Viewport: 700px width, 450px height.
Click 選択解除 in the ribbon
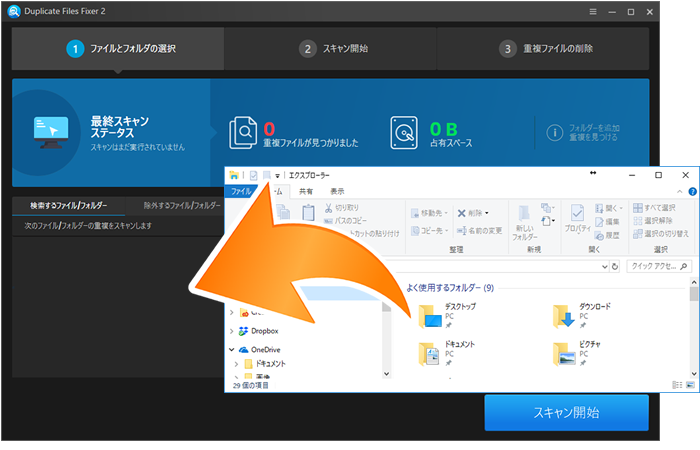653,221
